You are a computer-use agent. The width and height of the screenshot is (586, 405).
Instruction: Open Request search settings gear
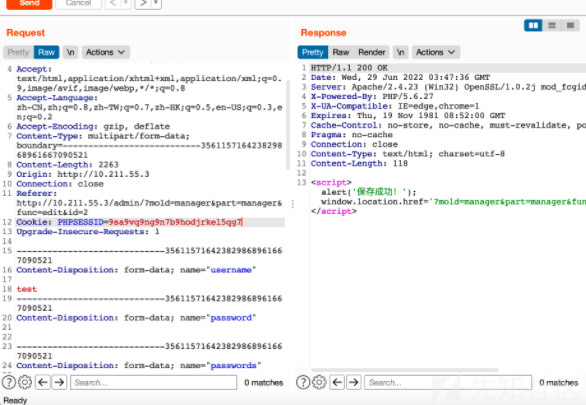pos(25,382)
